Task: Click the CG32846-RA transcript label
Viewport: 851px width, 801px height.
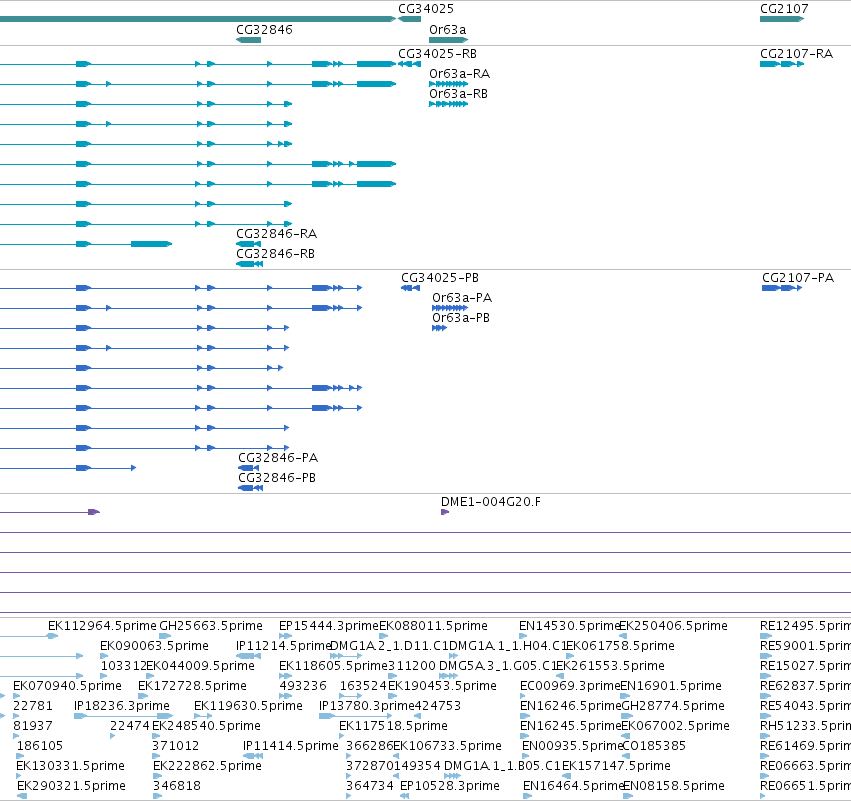Action: coord(276,234)
